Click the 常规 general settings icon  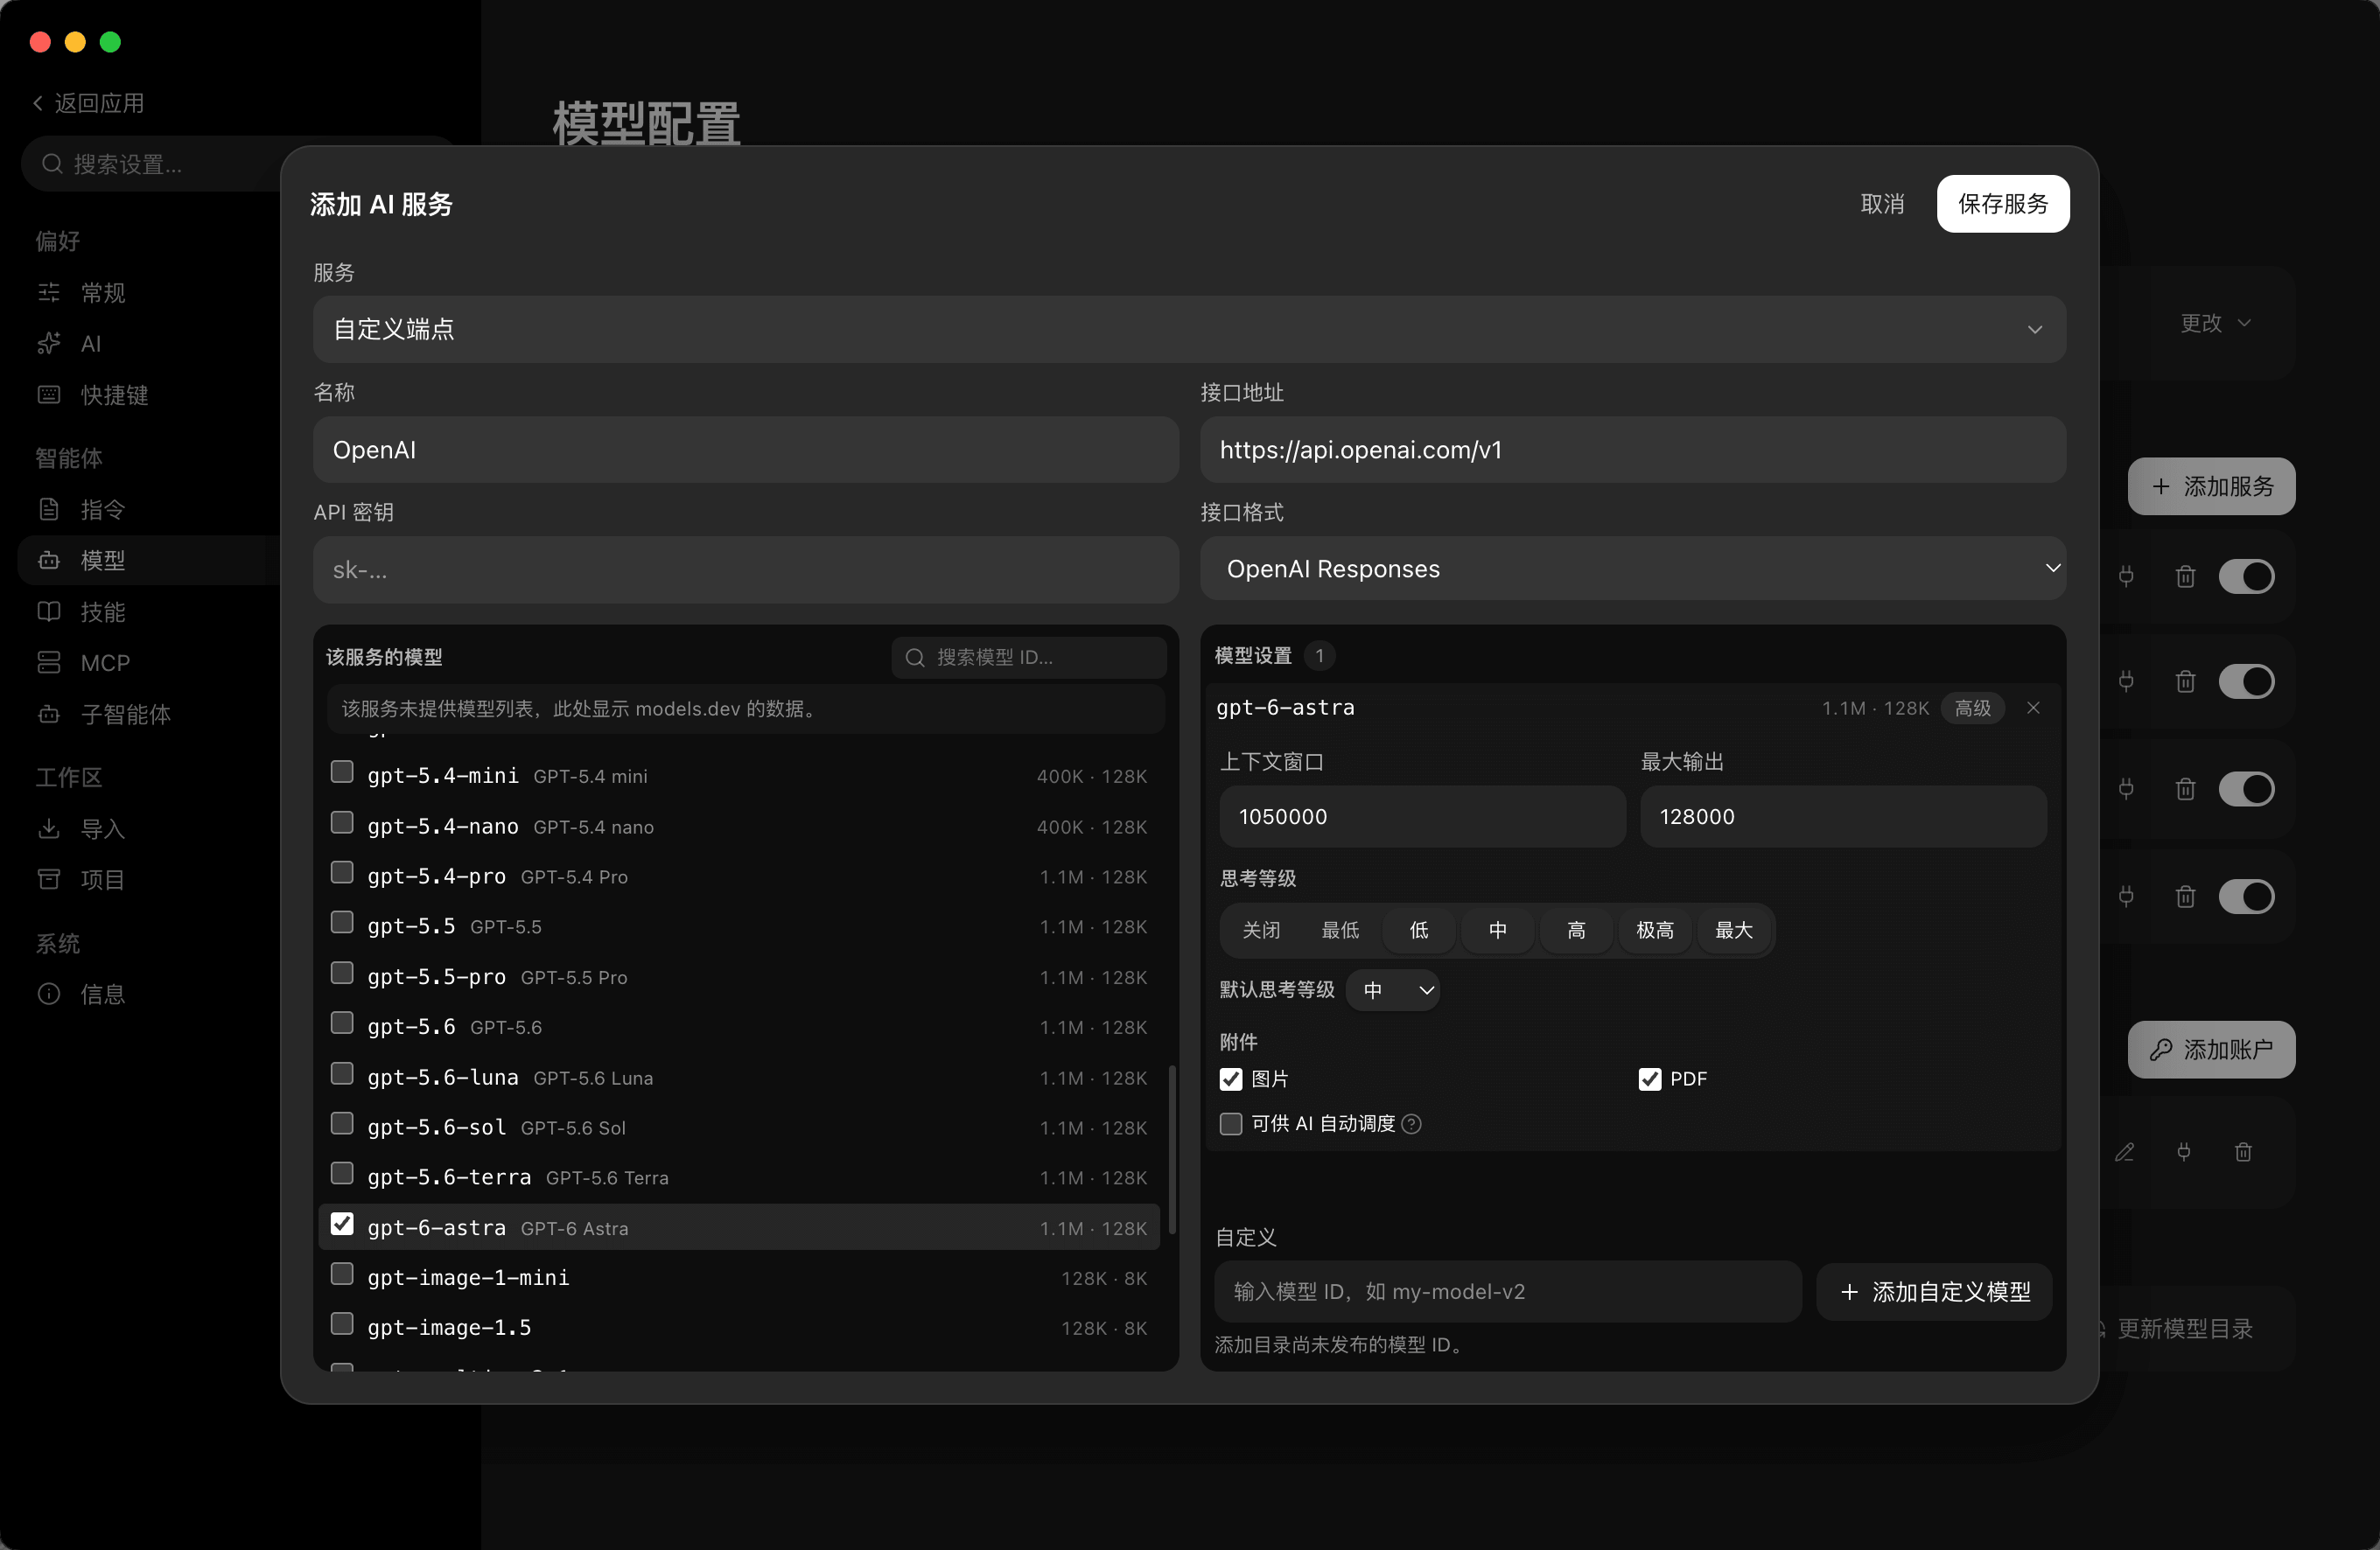coord(49,292)
